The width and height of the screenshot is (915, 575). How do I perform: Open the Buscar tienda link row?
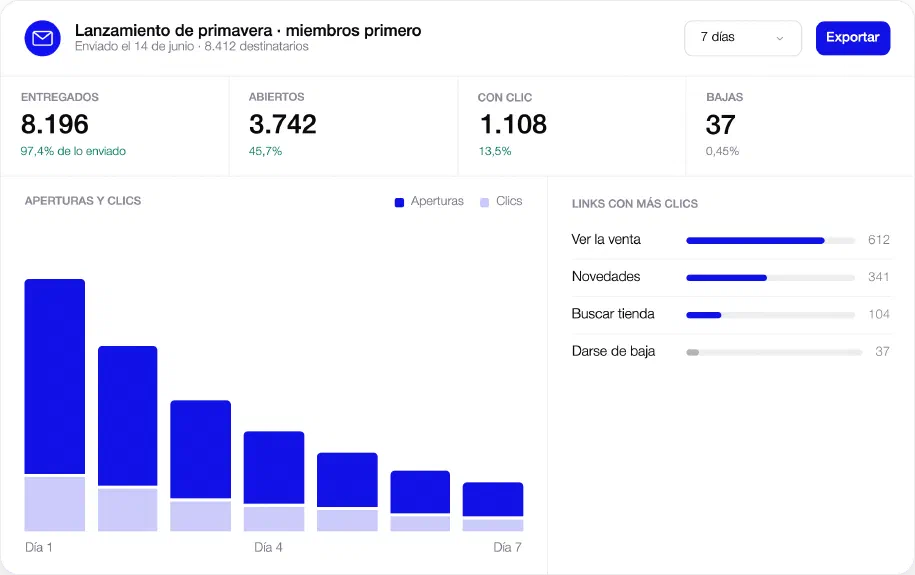pos(731,315)
